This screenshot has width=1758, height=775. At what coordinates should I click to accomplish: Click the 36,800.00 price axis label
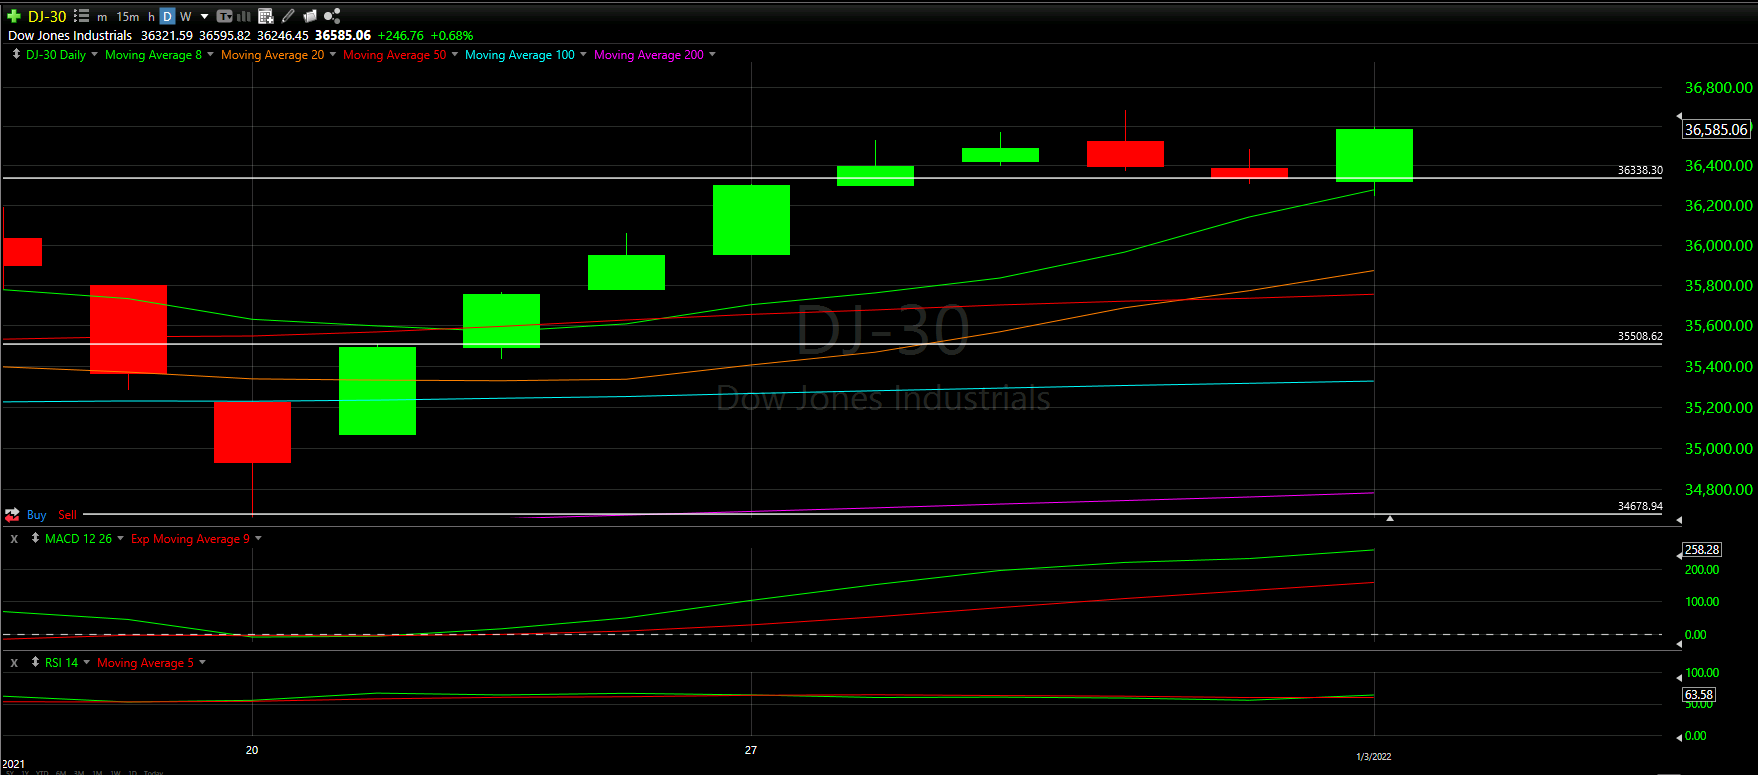point(1718,88)
